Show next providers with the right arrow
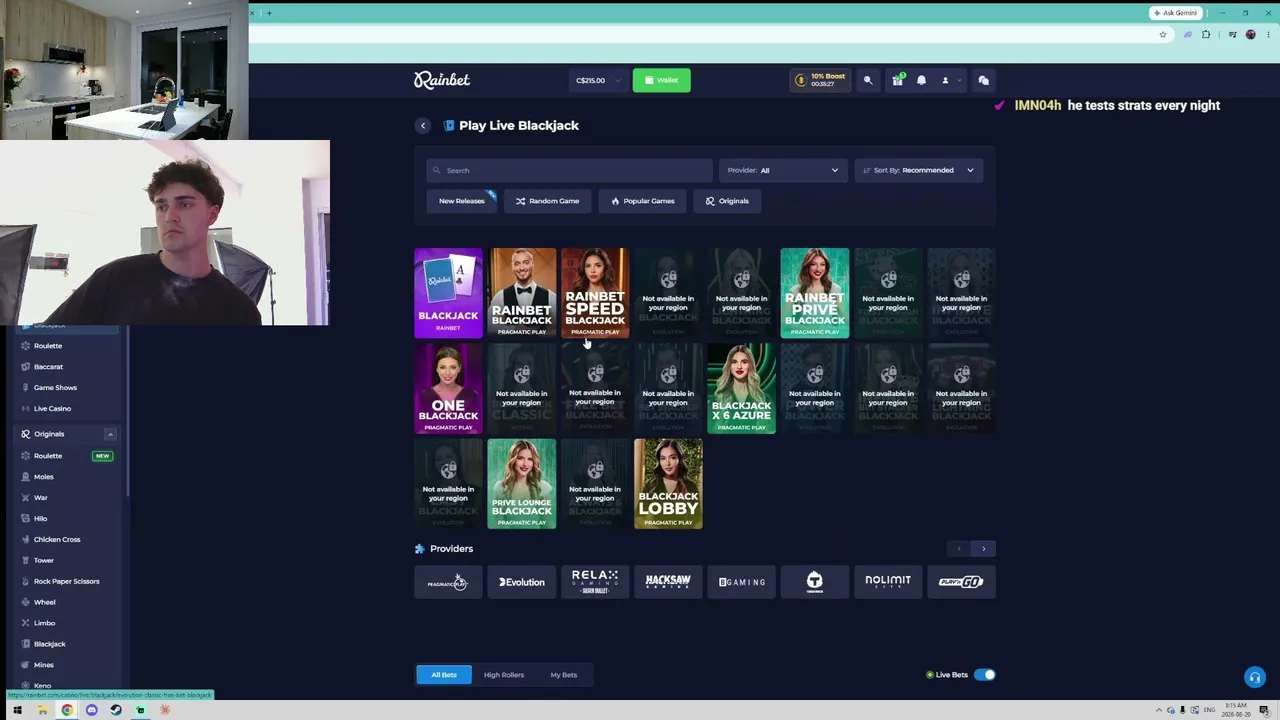 point(983,549)
